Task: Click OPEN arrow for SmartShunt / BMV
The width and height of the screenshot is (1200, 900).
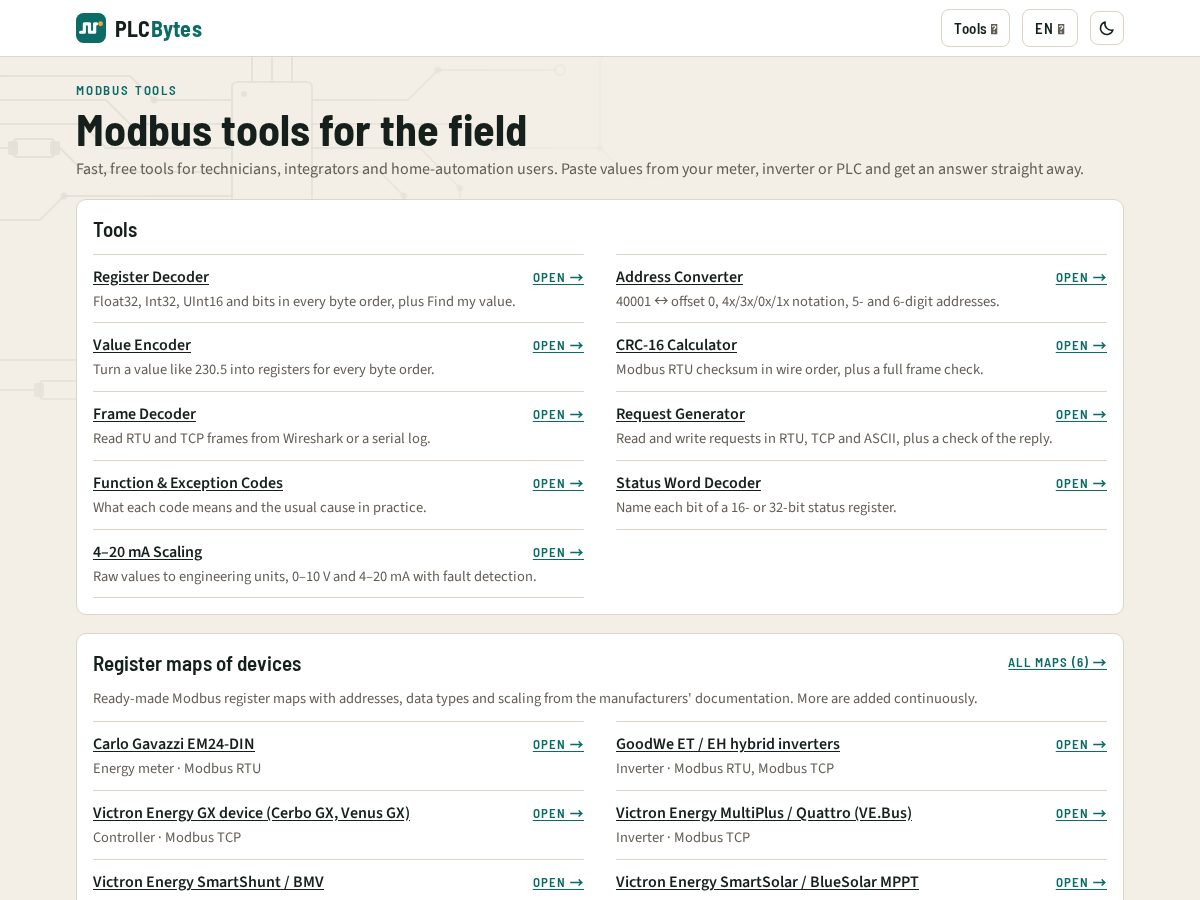Action: (x=558, y=883)
